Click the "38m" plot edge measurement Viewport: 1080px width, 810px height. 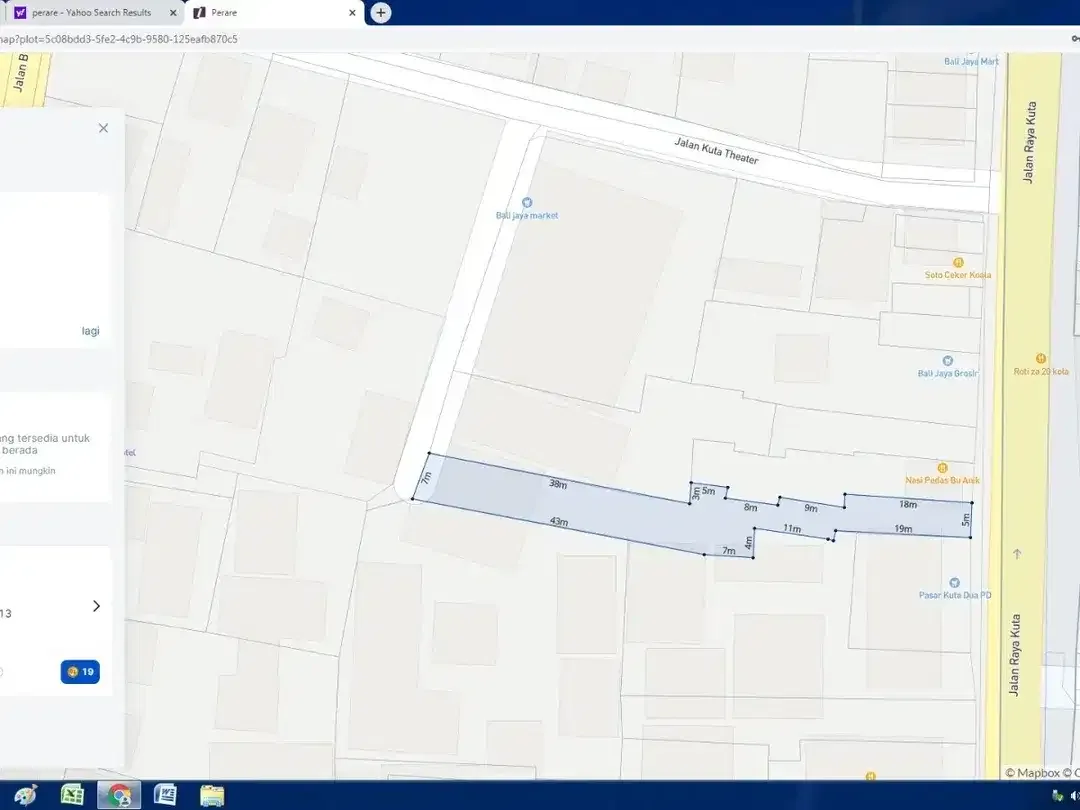point(558,484)
